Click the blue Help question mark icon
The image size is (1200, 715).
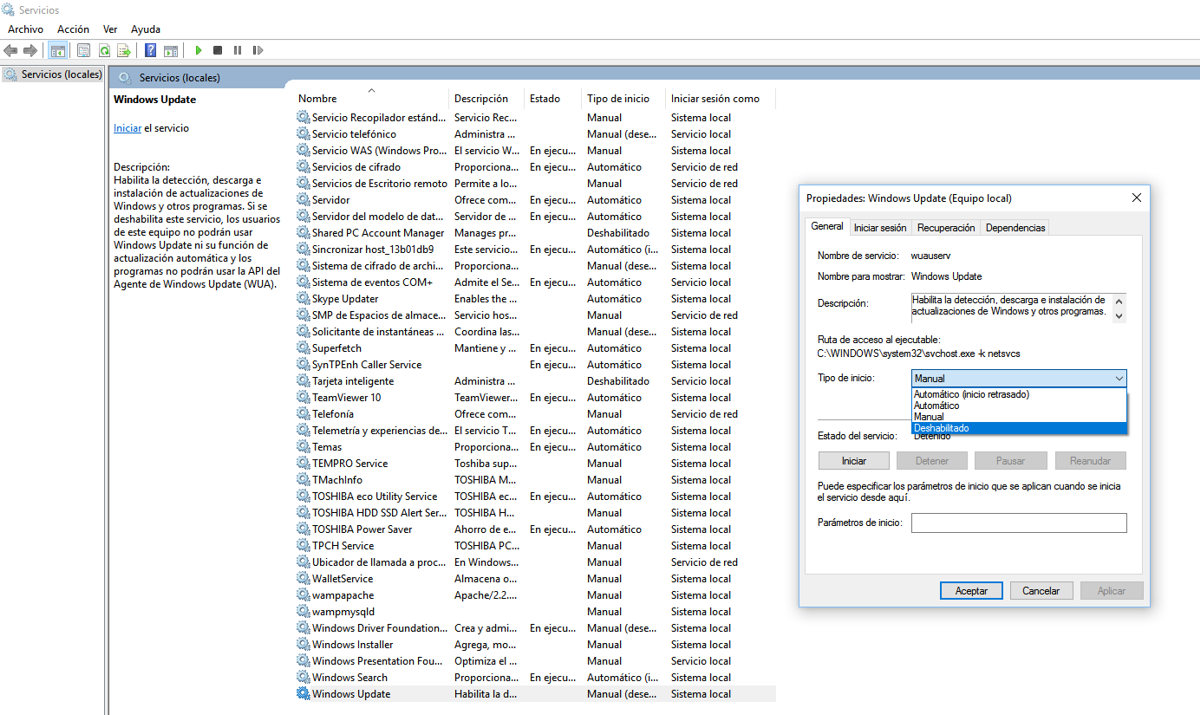(150, 50)
